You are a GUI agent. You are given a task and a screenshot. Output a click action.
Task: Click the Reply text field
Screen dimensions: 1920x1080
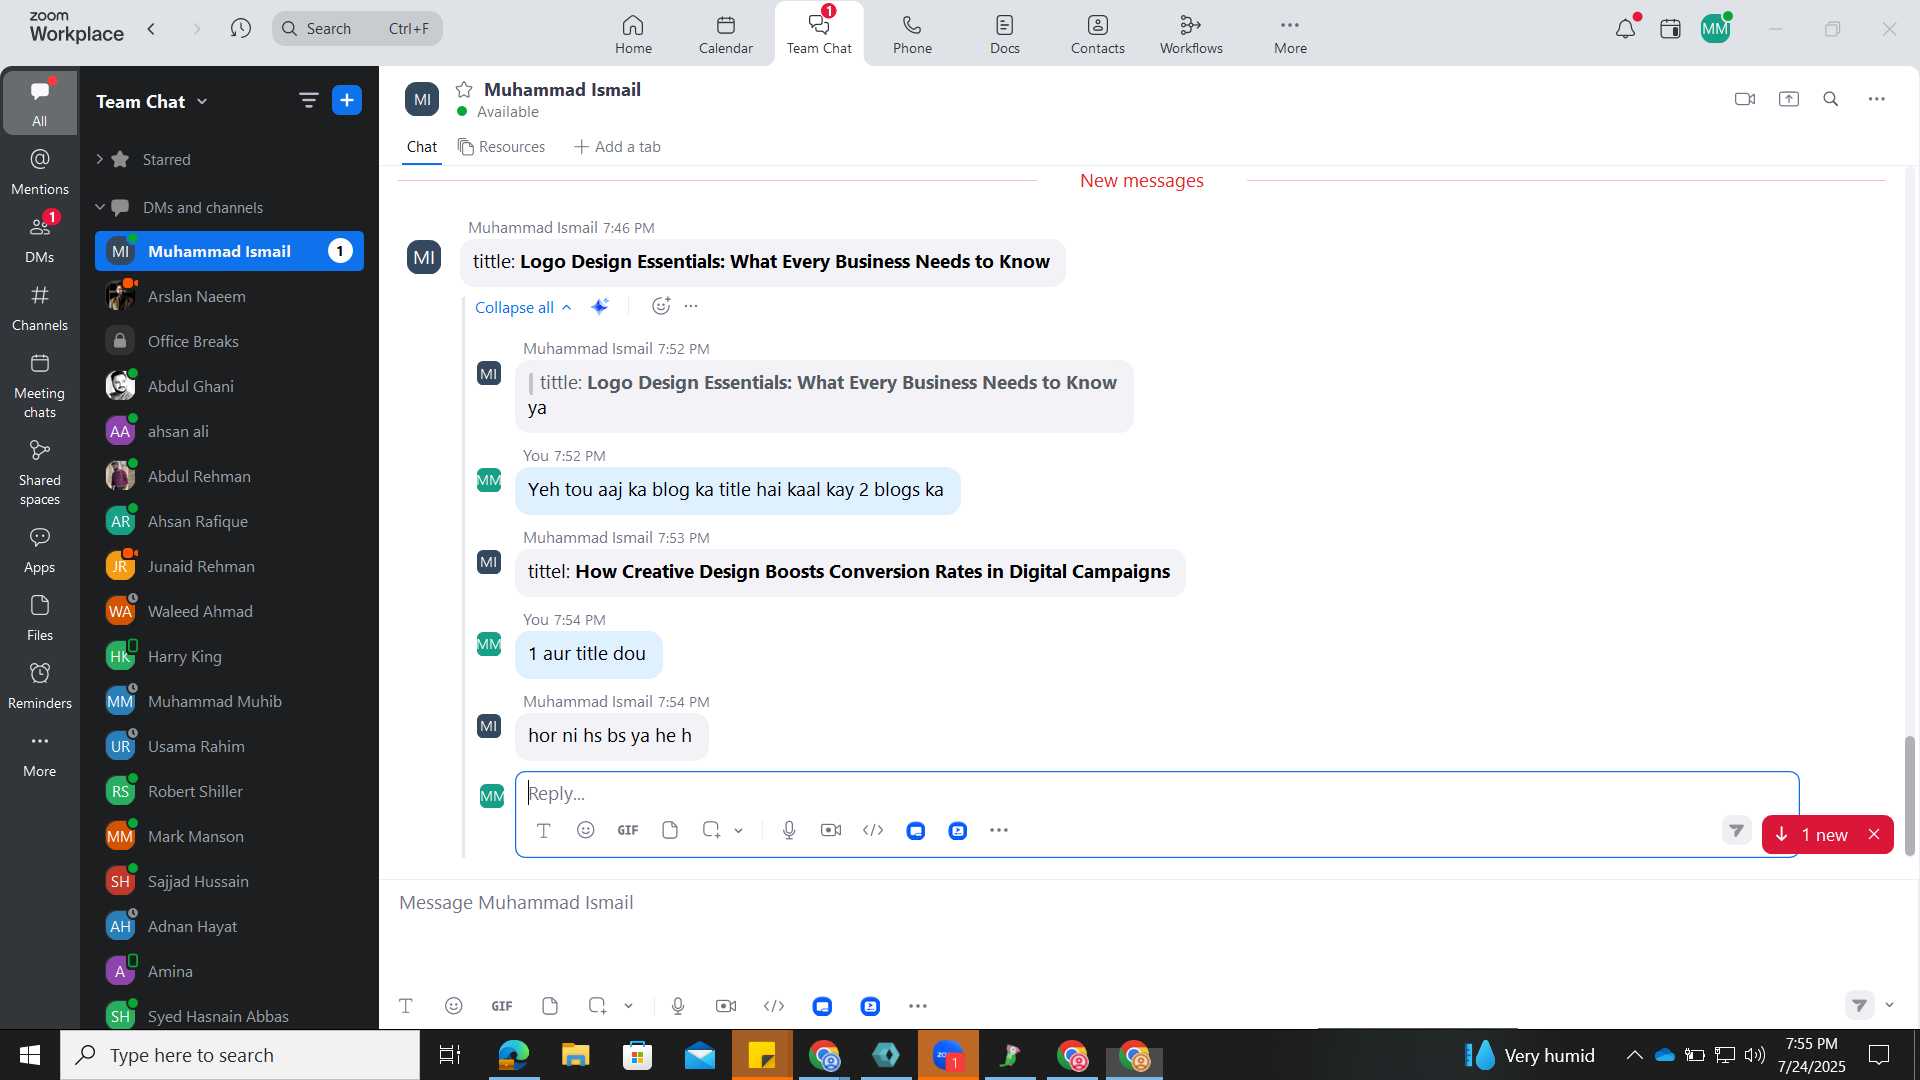1157,794
